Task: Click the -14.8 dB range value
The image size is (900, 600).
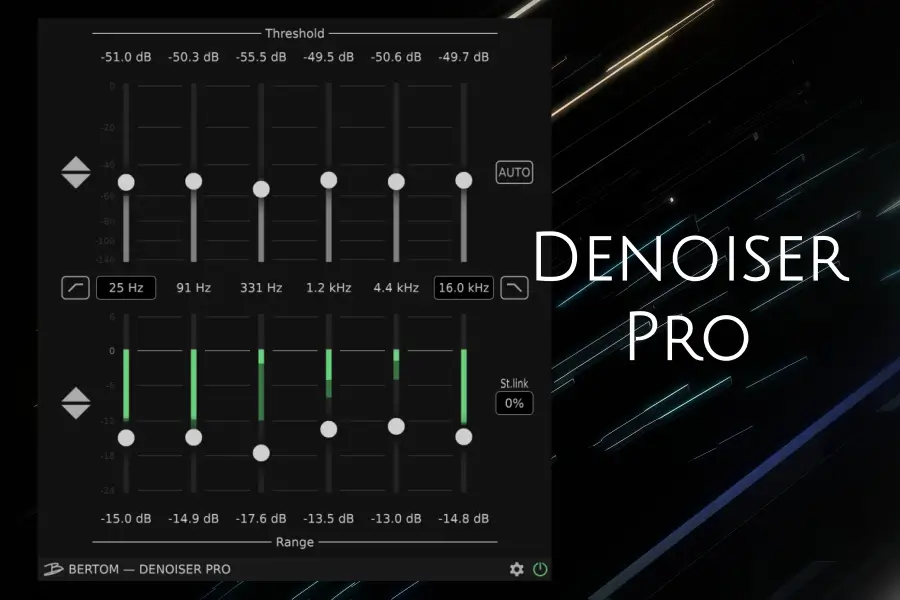Action: (x=464, y=518)
